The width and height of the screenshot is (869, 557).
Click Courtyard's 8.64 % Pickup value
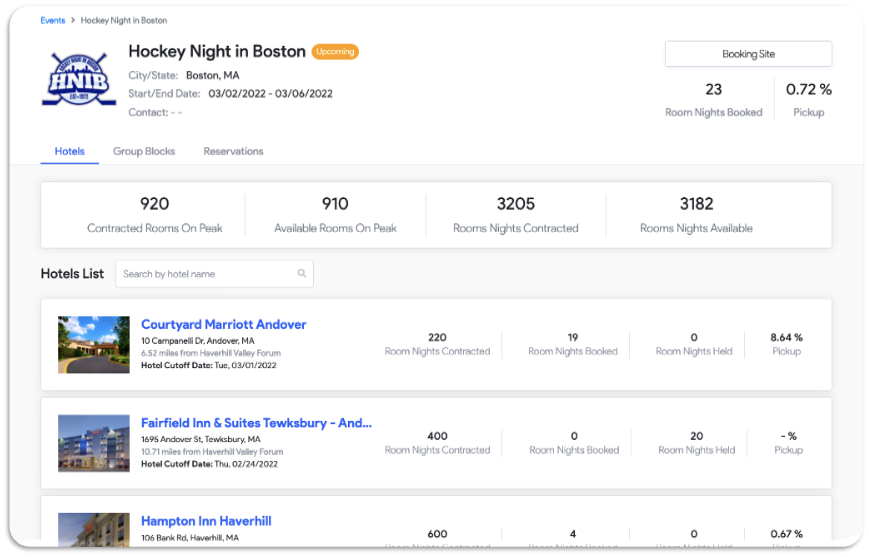tap(786, 338)
